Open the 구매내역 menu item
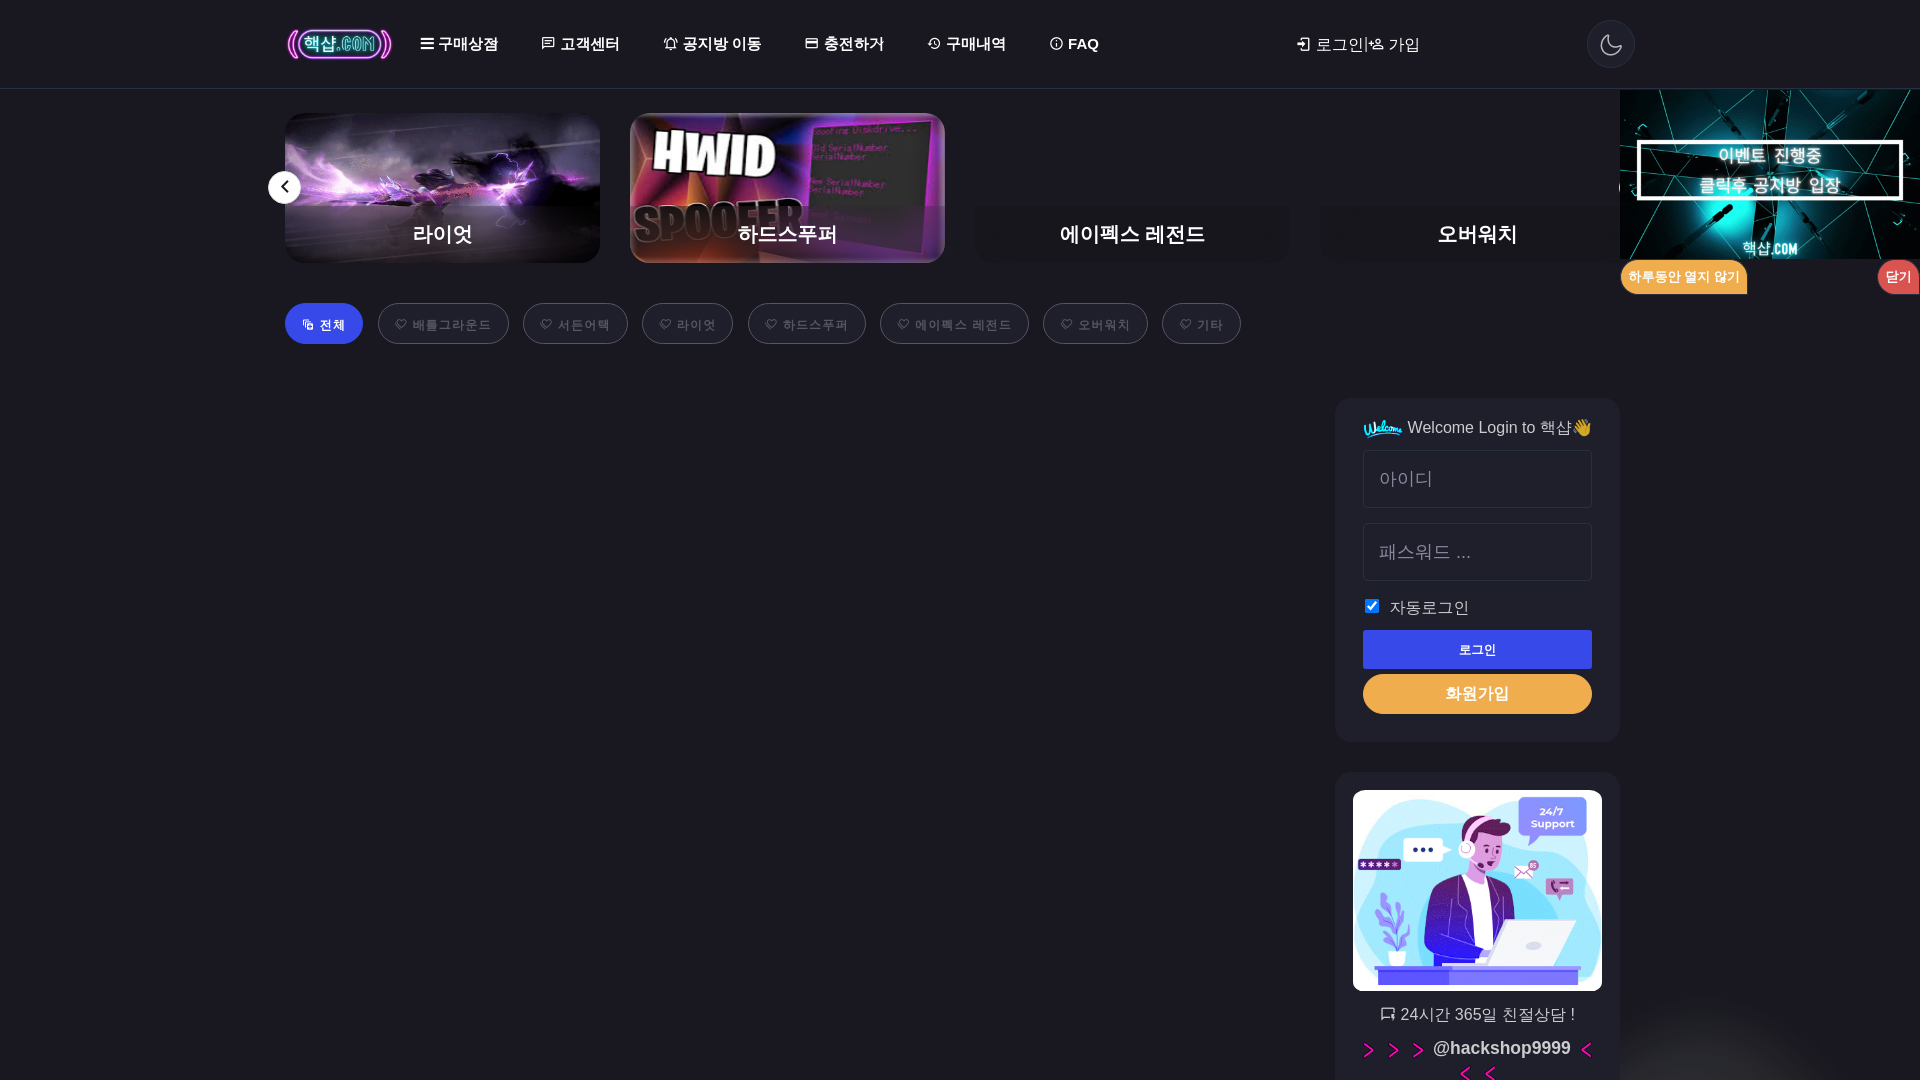This screenshot has width=1920, height=1080. coord(966,44)
